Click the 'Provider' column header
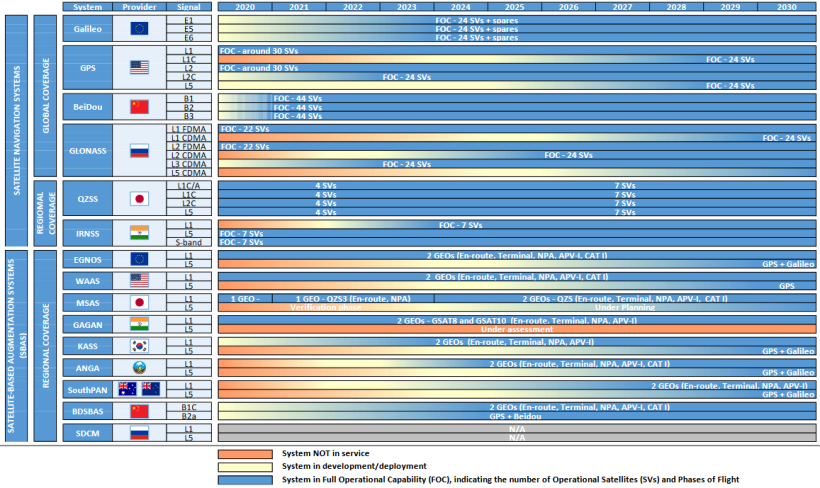Viewport: 820px width, 488px height. (139, 7)
